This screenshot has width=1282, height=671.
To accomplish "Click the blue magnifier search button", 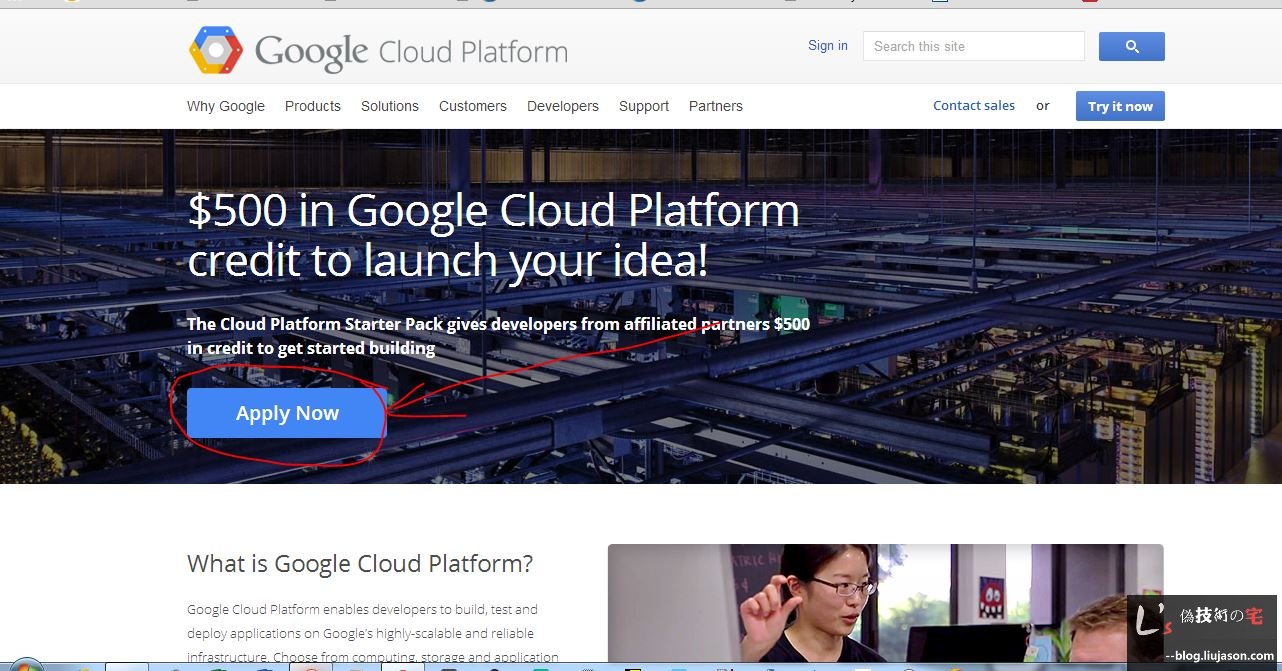I will [x=1132, y=47].
